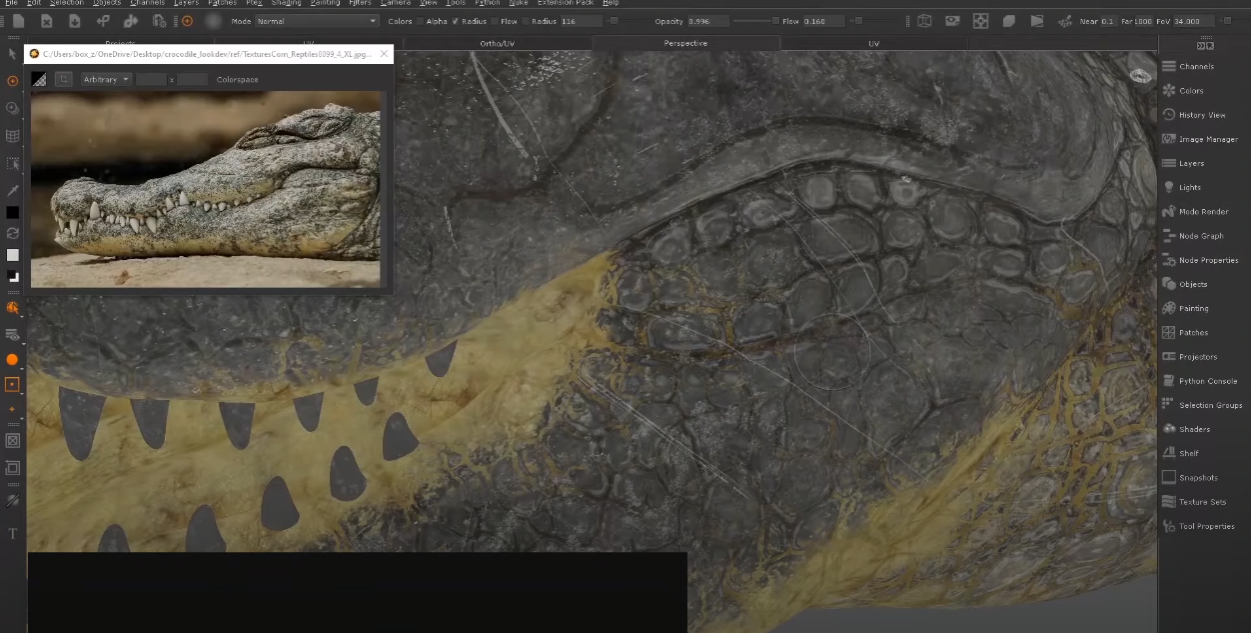Close the crocodile reference image viewer

tap(384, 54)
